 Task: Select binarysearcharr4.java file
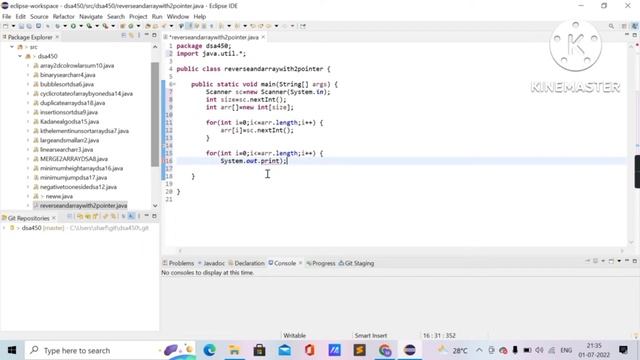click(x=67, y=75)
